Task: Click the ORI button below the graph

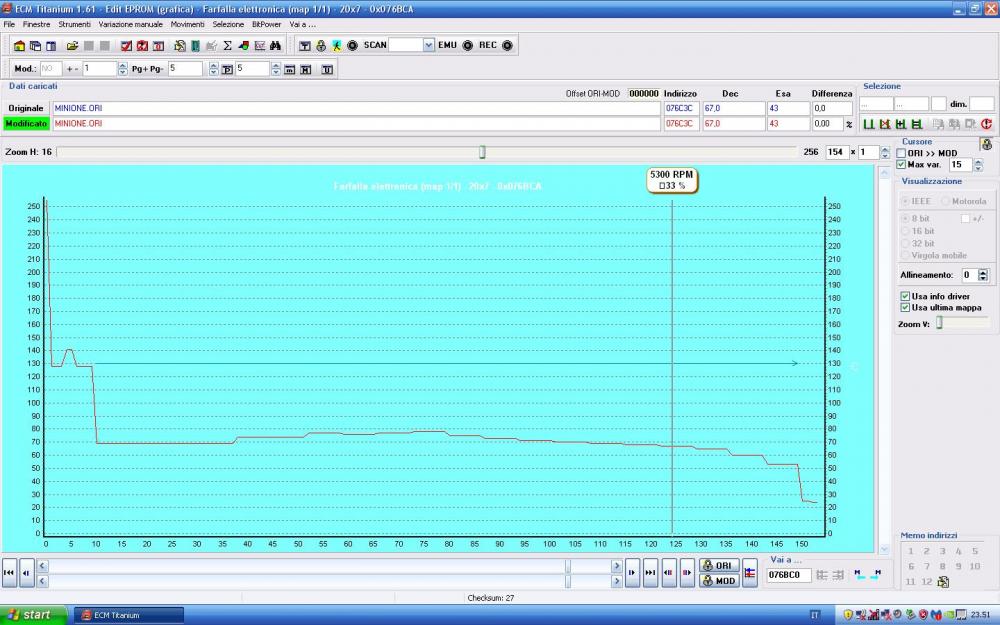Action: click(719, 566)
